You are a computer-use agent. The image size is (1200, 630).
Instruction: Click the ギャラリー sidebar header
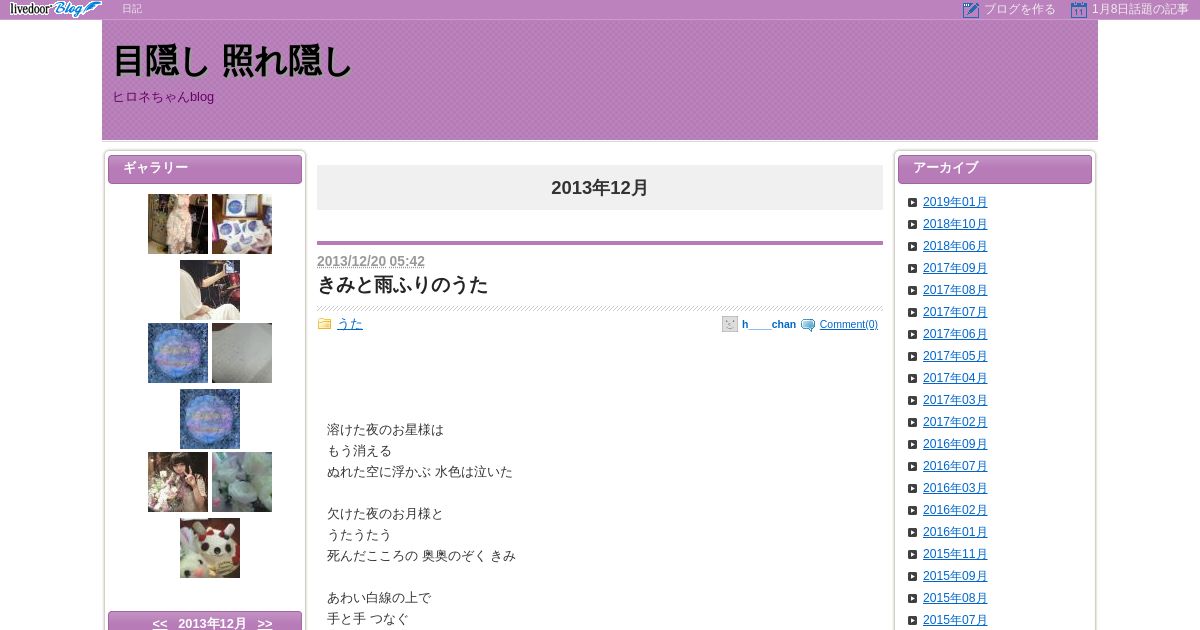point(205,169)
